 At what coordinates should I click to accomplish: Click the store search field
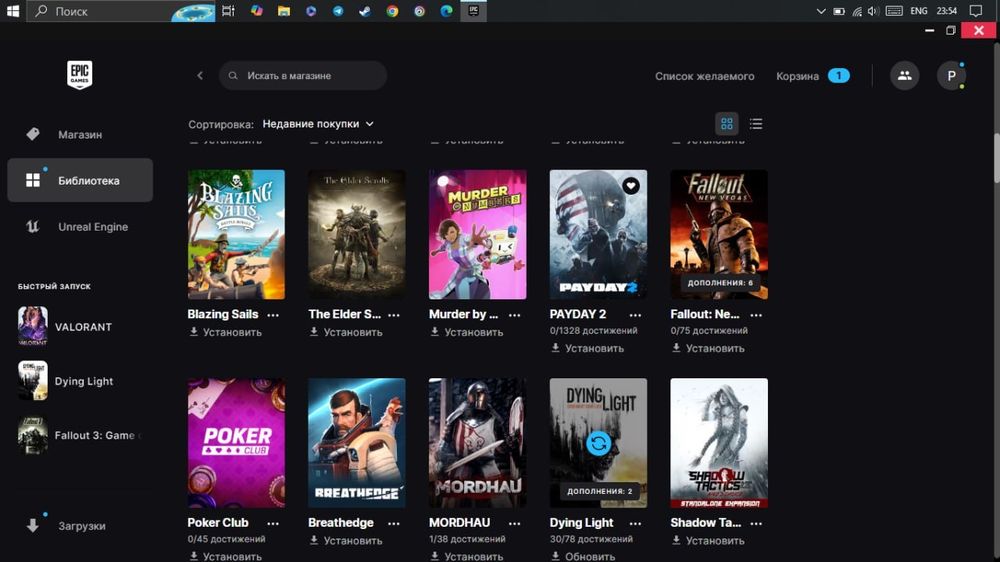tap(302, 75)
